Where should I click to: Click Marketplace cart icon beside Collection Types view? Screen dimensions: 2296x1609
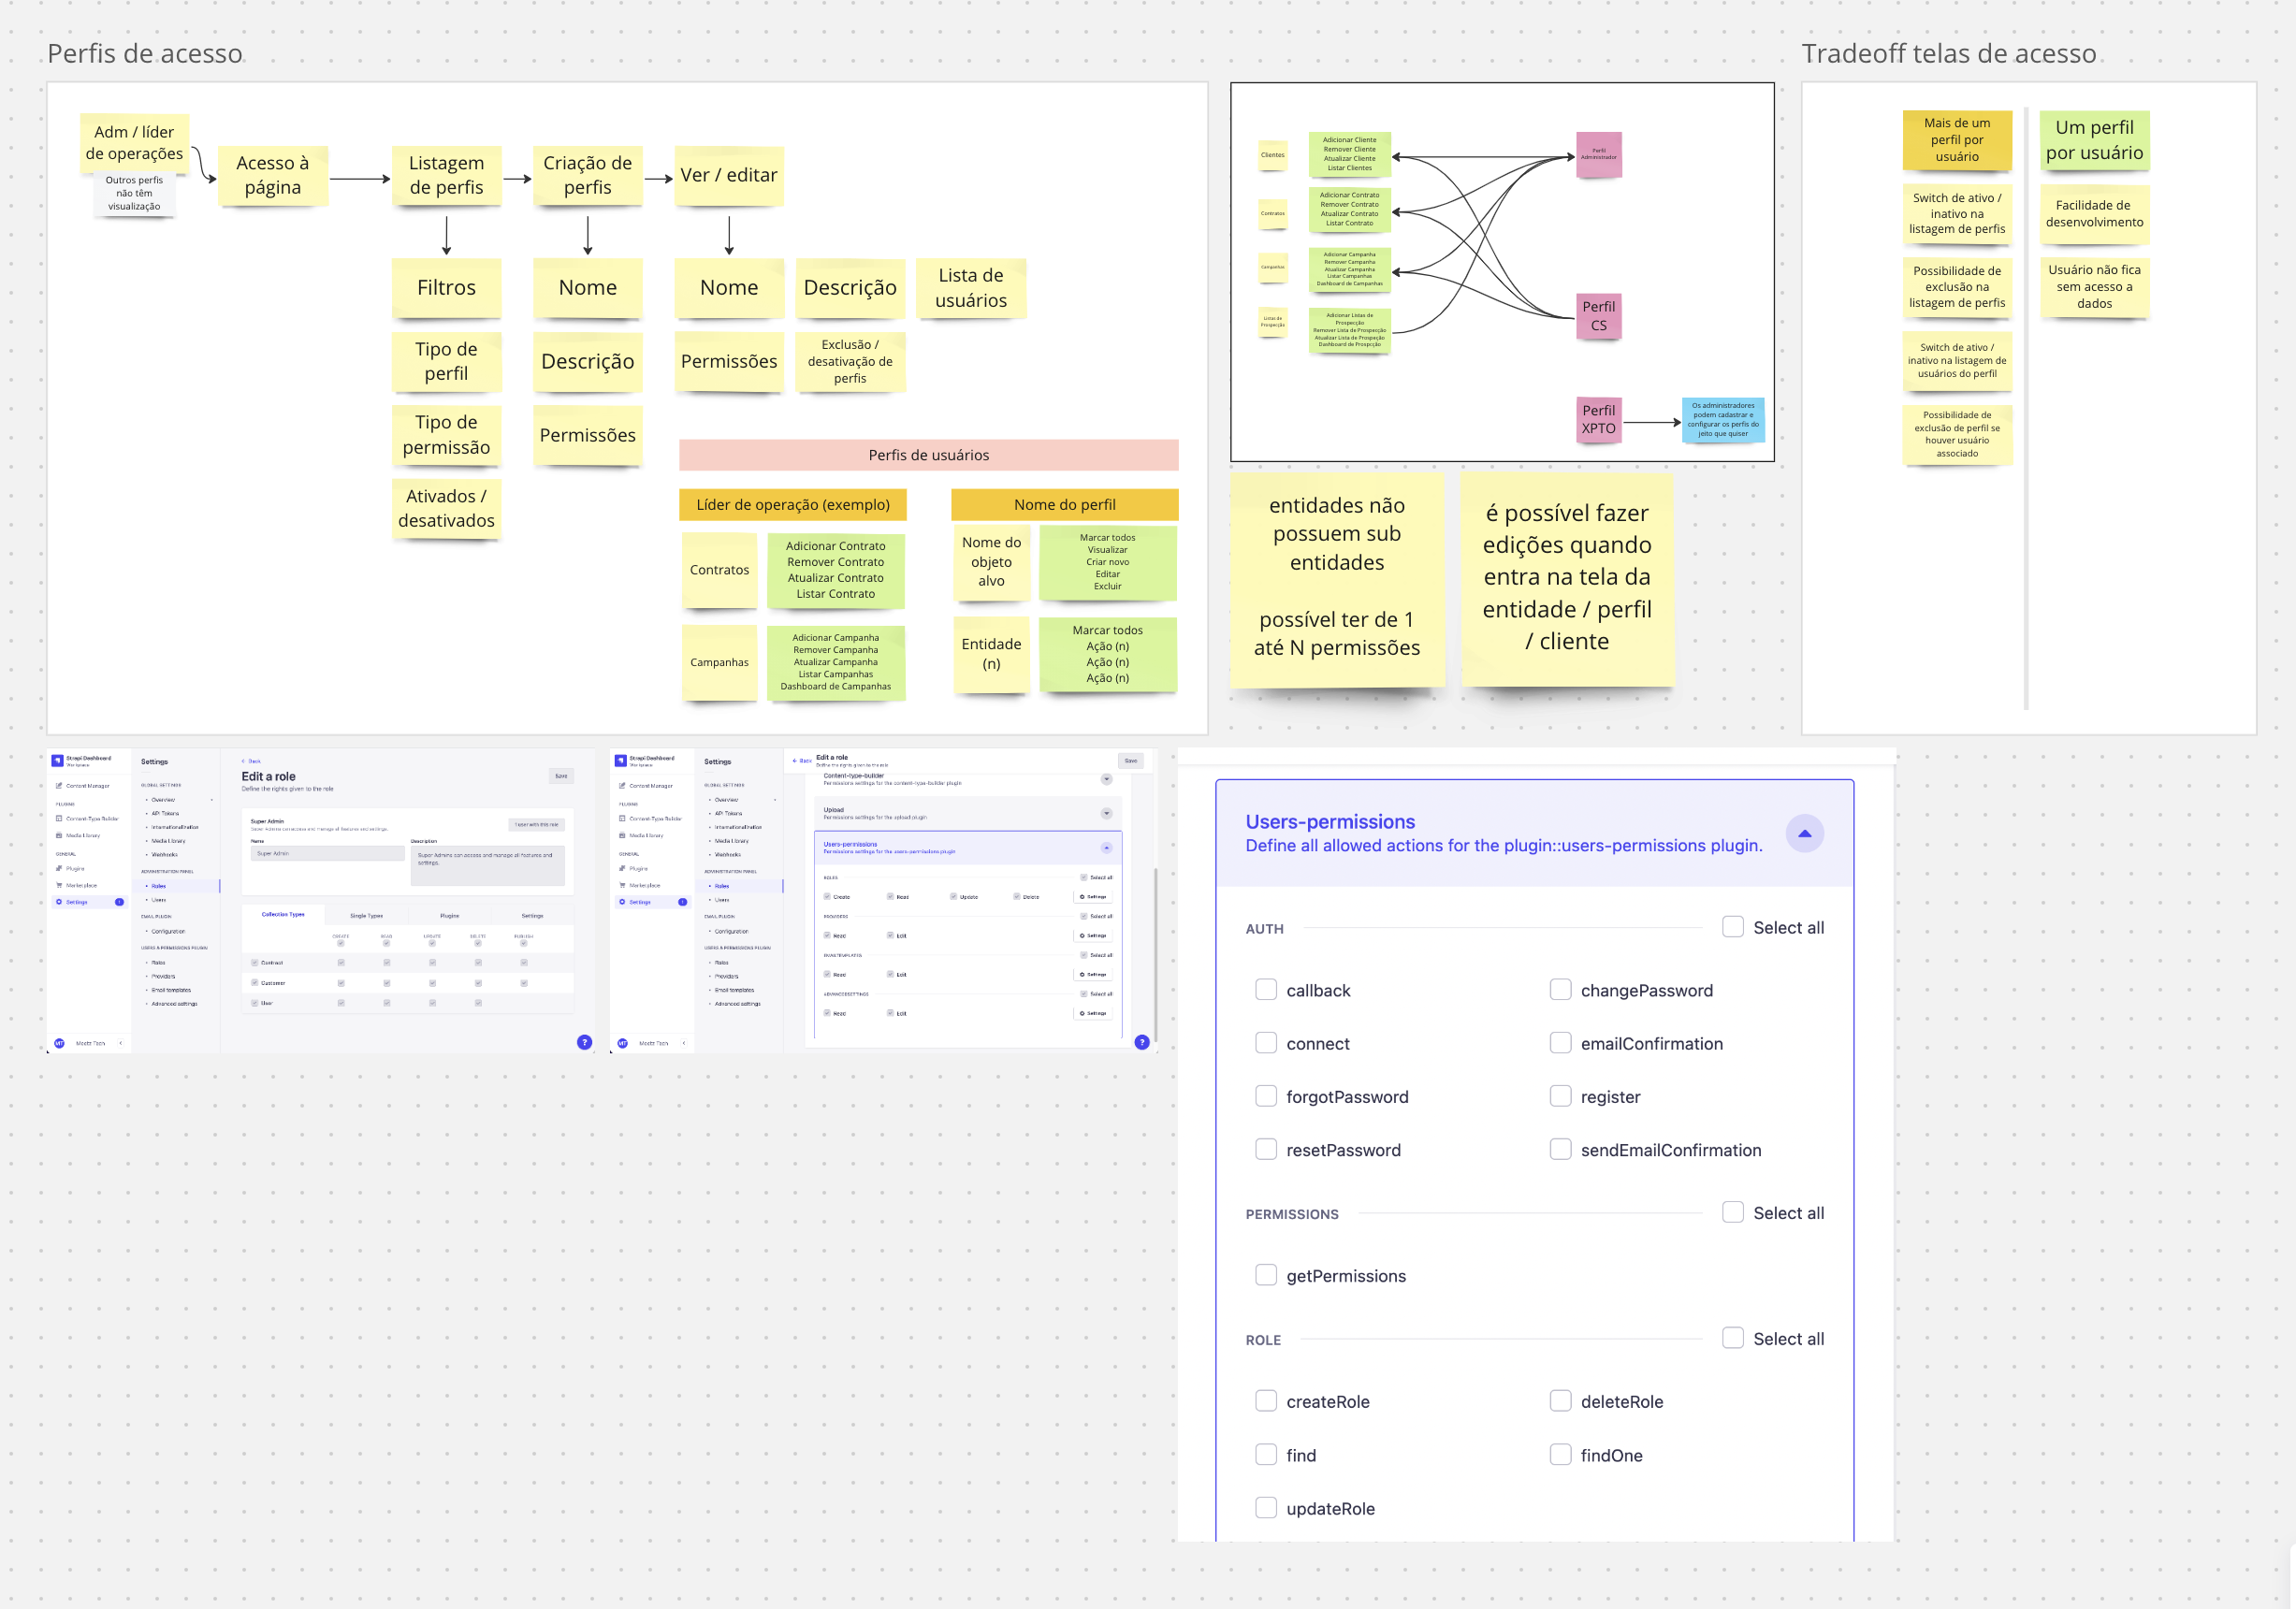59,885
